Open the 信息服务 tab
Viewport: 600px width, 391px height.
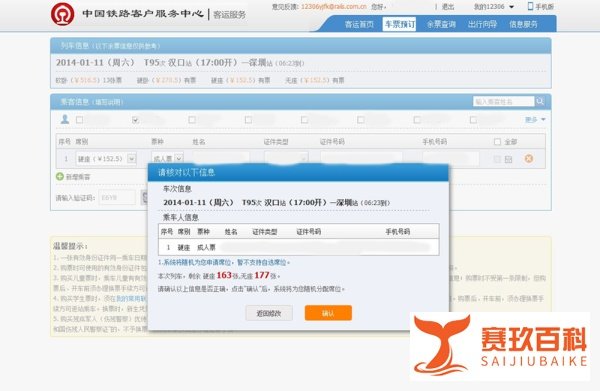523,24
